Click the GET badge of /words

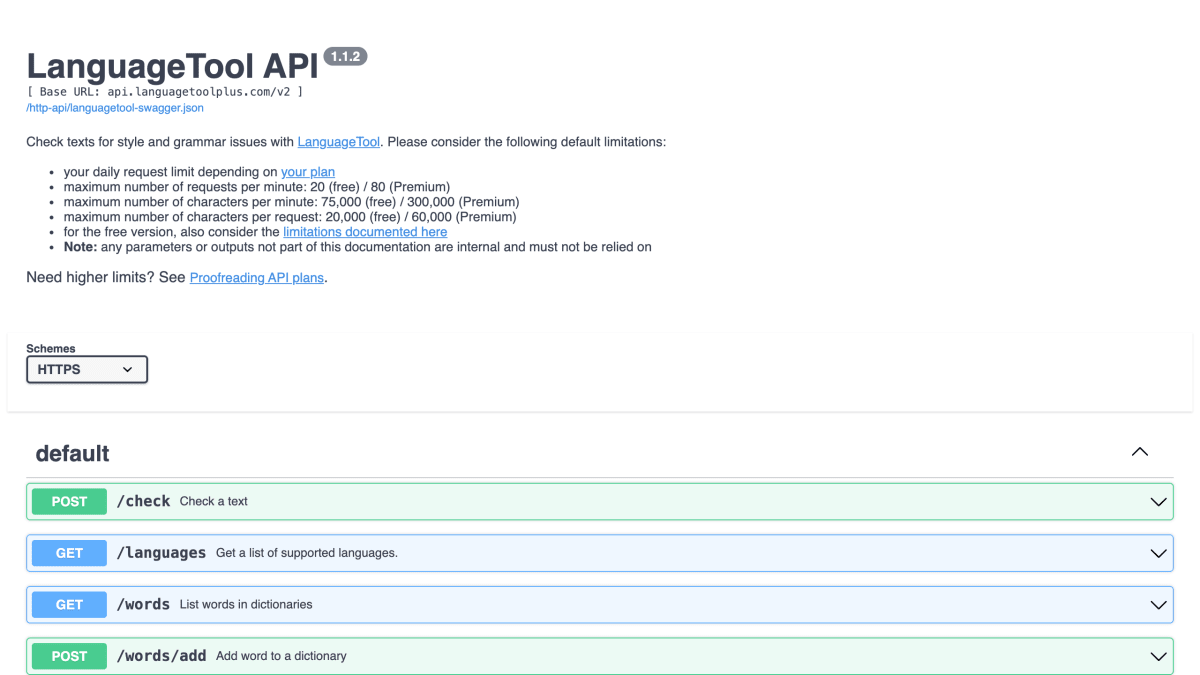click(69, 604)
